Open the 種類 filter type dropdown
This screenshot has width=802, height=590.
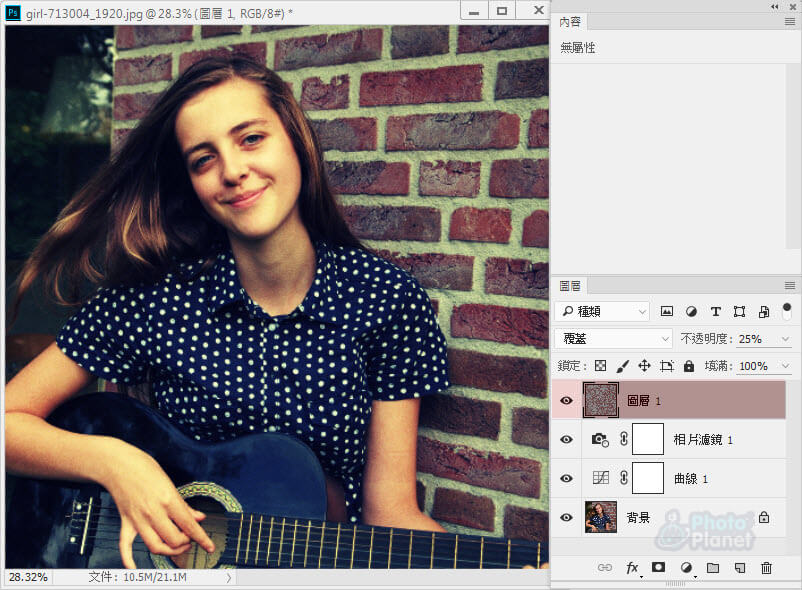point(603,311)
